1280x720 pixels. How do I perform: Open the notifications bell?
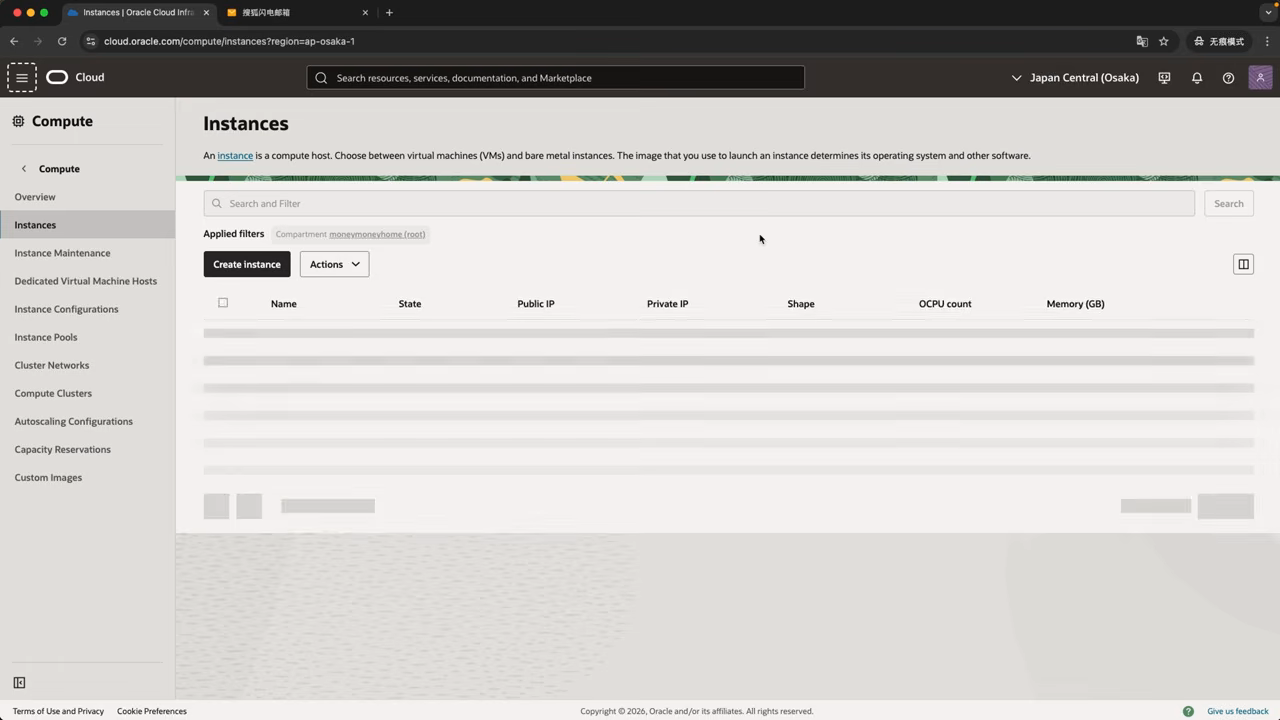[x=1196, y=77]
